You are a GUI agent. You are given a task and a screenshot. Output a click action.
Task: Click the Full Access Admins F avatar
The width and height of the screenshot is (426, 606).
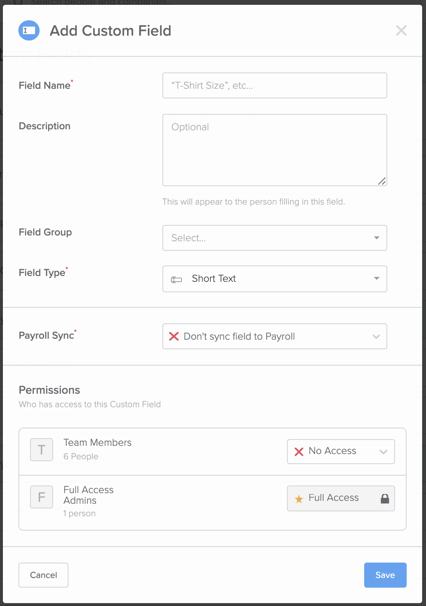pyautogui.click(x=41, y=497)
